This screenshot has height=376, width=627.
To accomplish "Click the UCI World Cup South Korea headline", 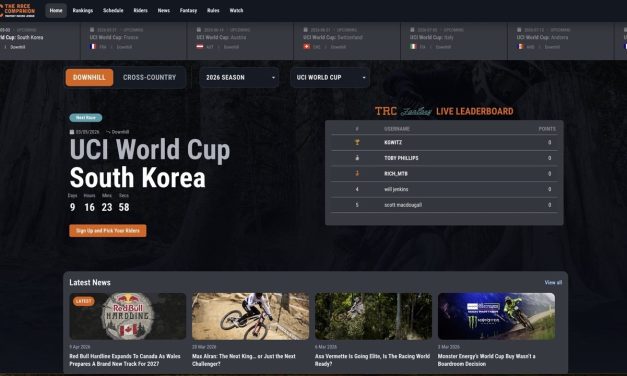I will coord(150,163).
